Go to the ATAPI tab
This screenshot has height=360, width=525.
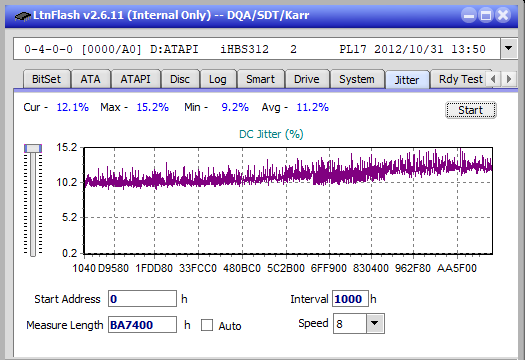tap(136, 79)
